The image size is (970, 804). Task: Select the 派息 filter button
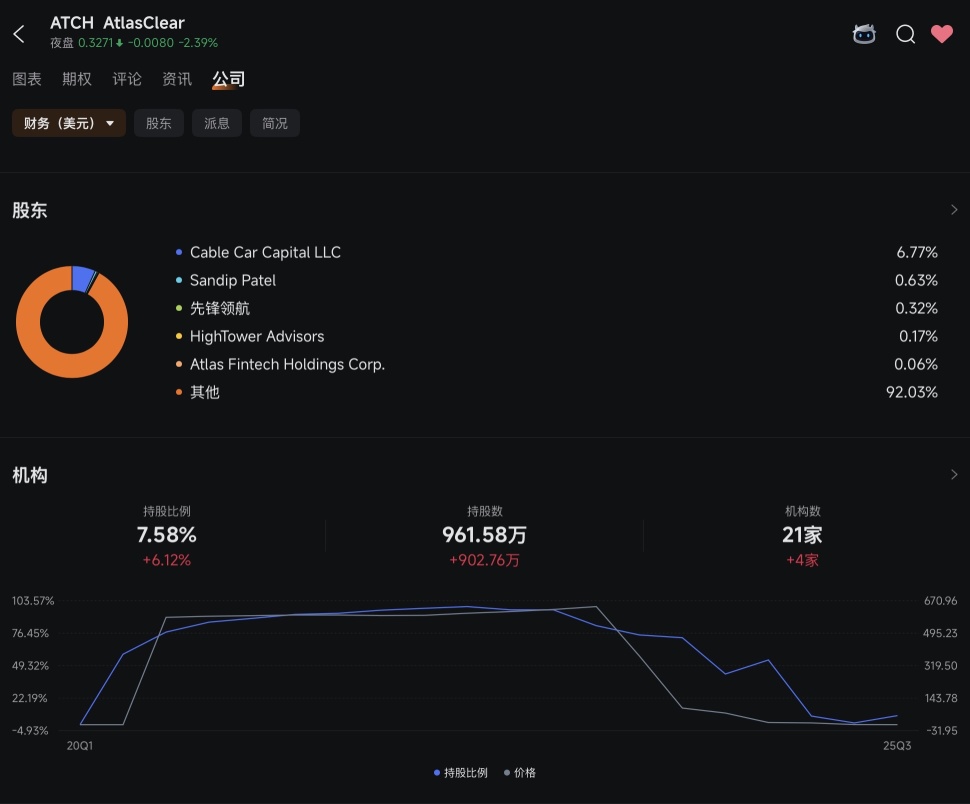click(217, 123)
